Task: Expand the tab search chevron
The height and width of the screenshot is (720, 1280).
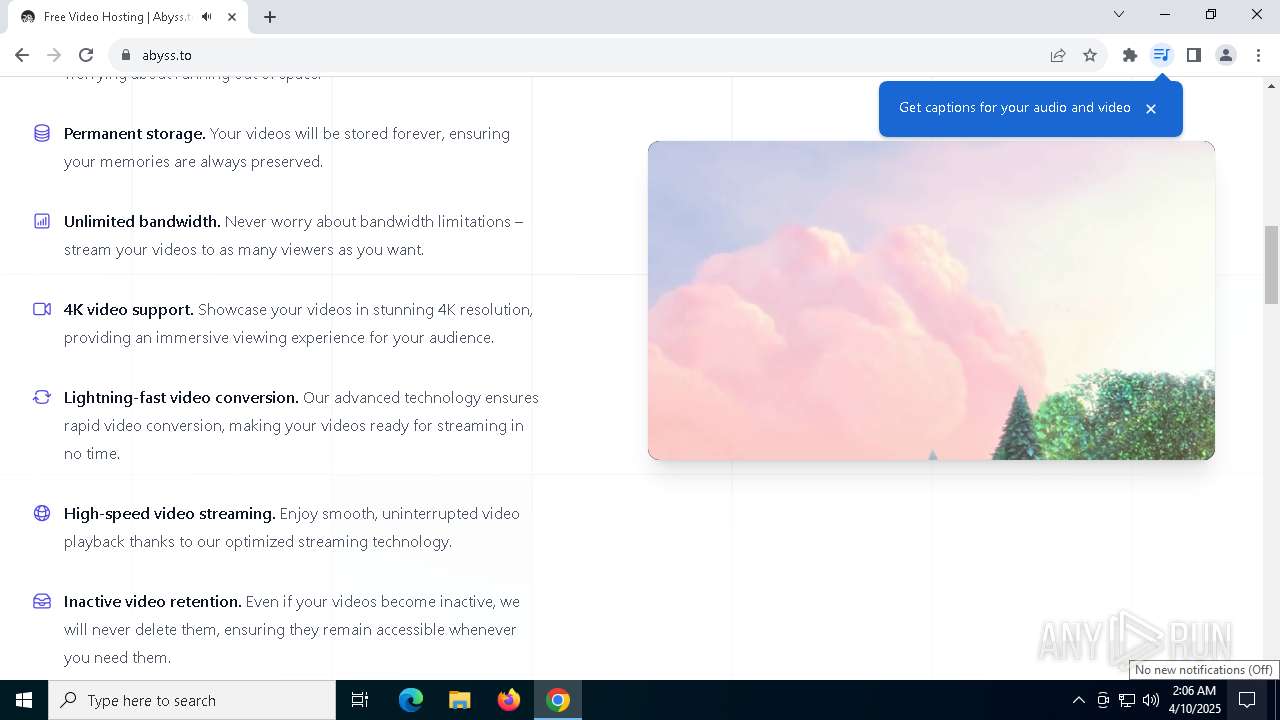Action: 1119,14
